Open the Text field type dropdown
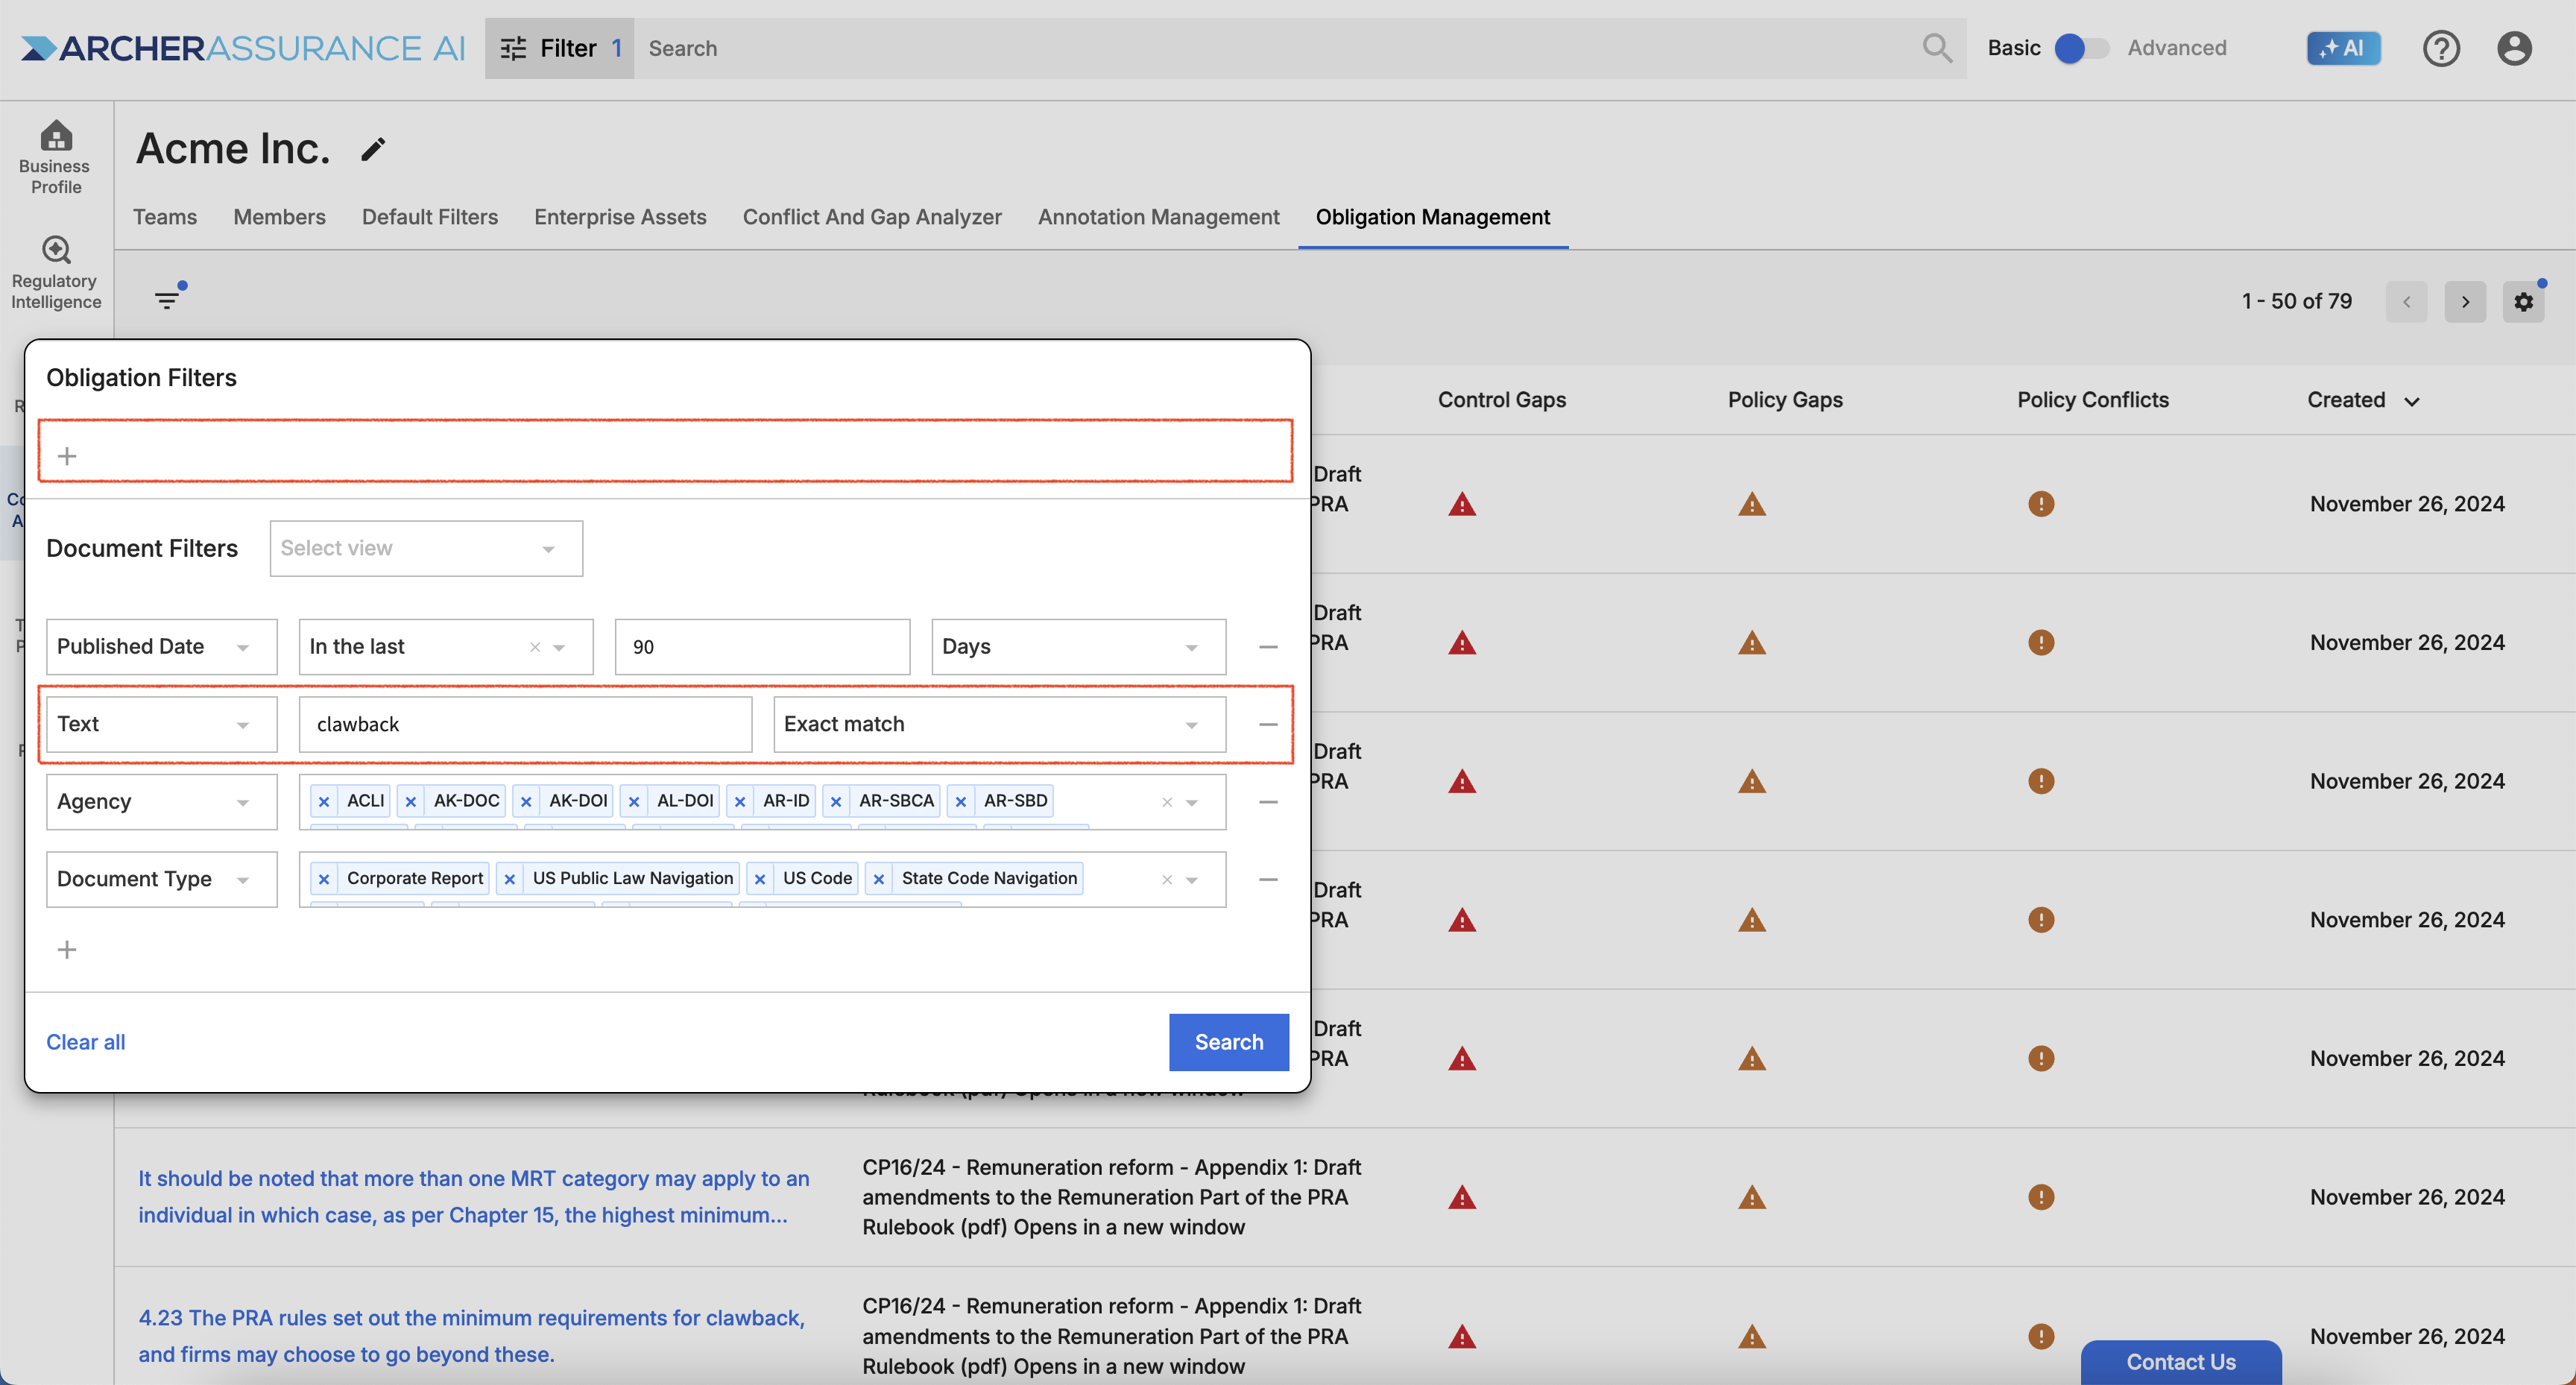The height and width of the screenshot is (1385, 2576). click(x=161, y=724)
